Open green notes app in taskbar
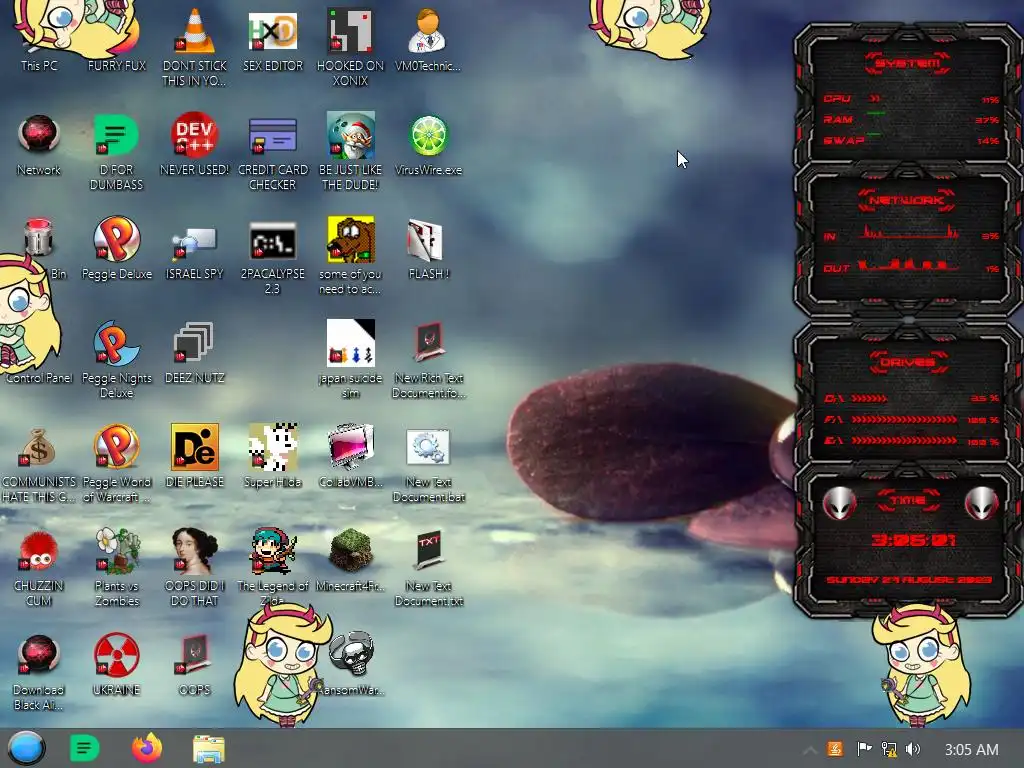The width and height of the screenshot is (1024, 768). click(84, 748)
